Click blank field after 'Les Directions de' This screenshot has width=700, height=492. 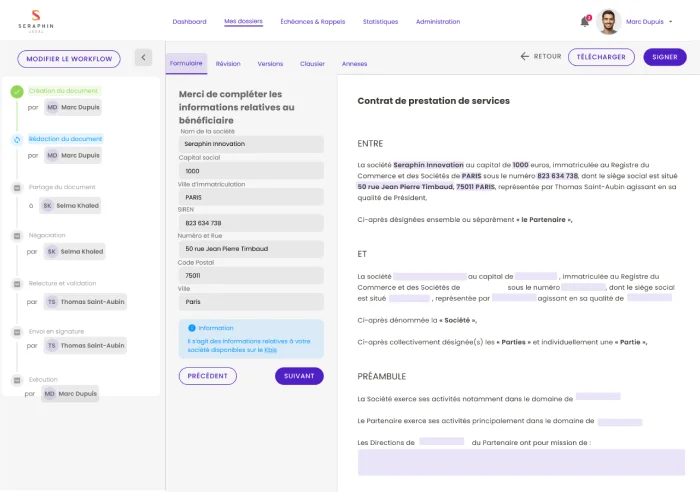pyautogui.click(x=442, y=442)
